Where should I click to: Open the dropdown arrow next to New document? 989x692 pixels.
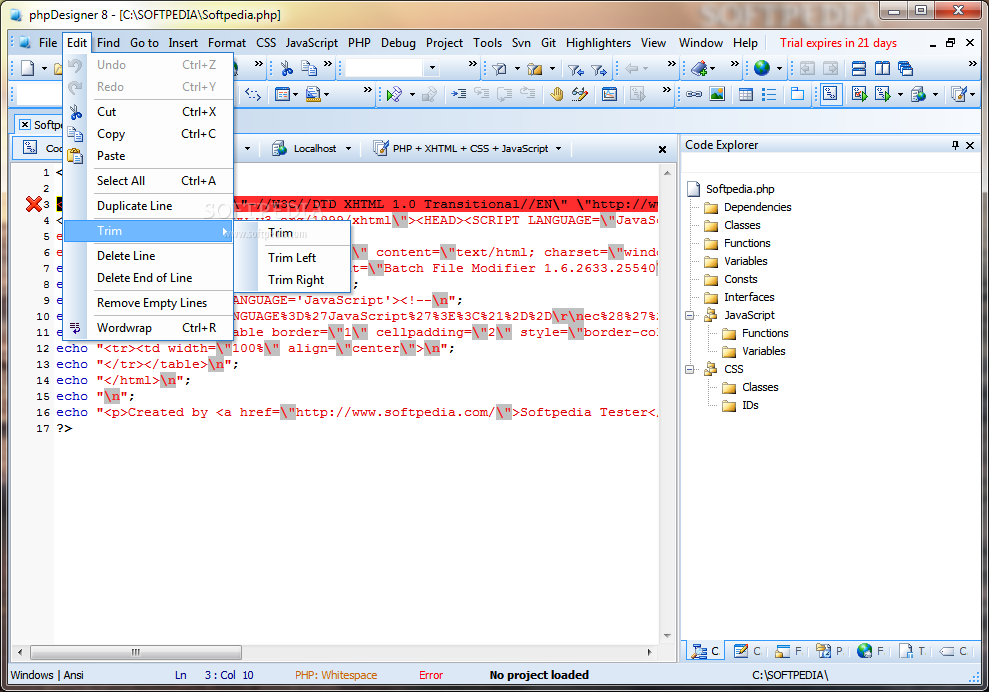pos(44,69)
